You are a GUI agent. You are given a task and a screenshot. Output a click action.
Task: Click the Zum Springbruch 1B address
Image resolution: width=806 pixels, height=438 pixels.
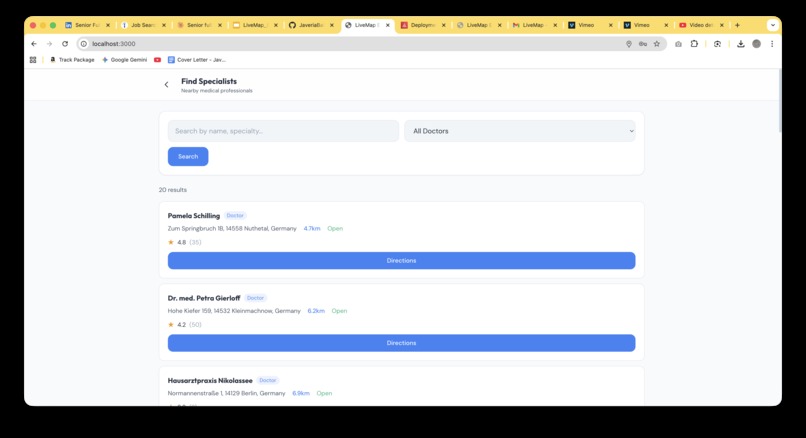click(x=232, y=229)
